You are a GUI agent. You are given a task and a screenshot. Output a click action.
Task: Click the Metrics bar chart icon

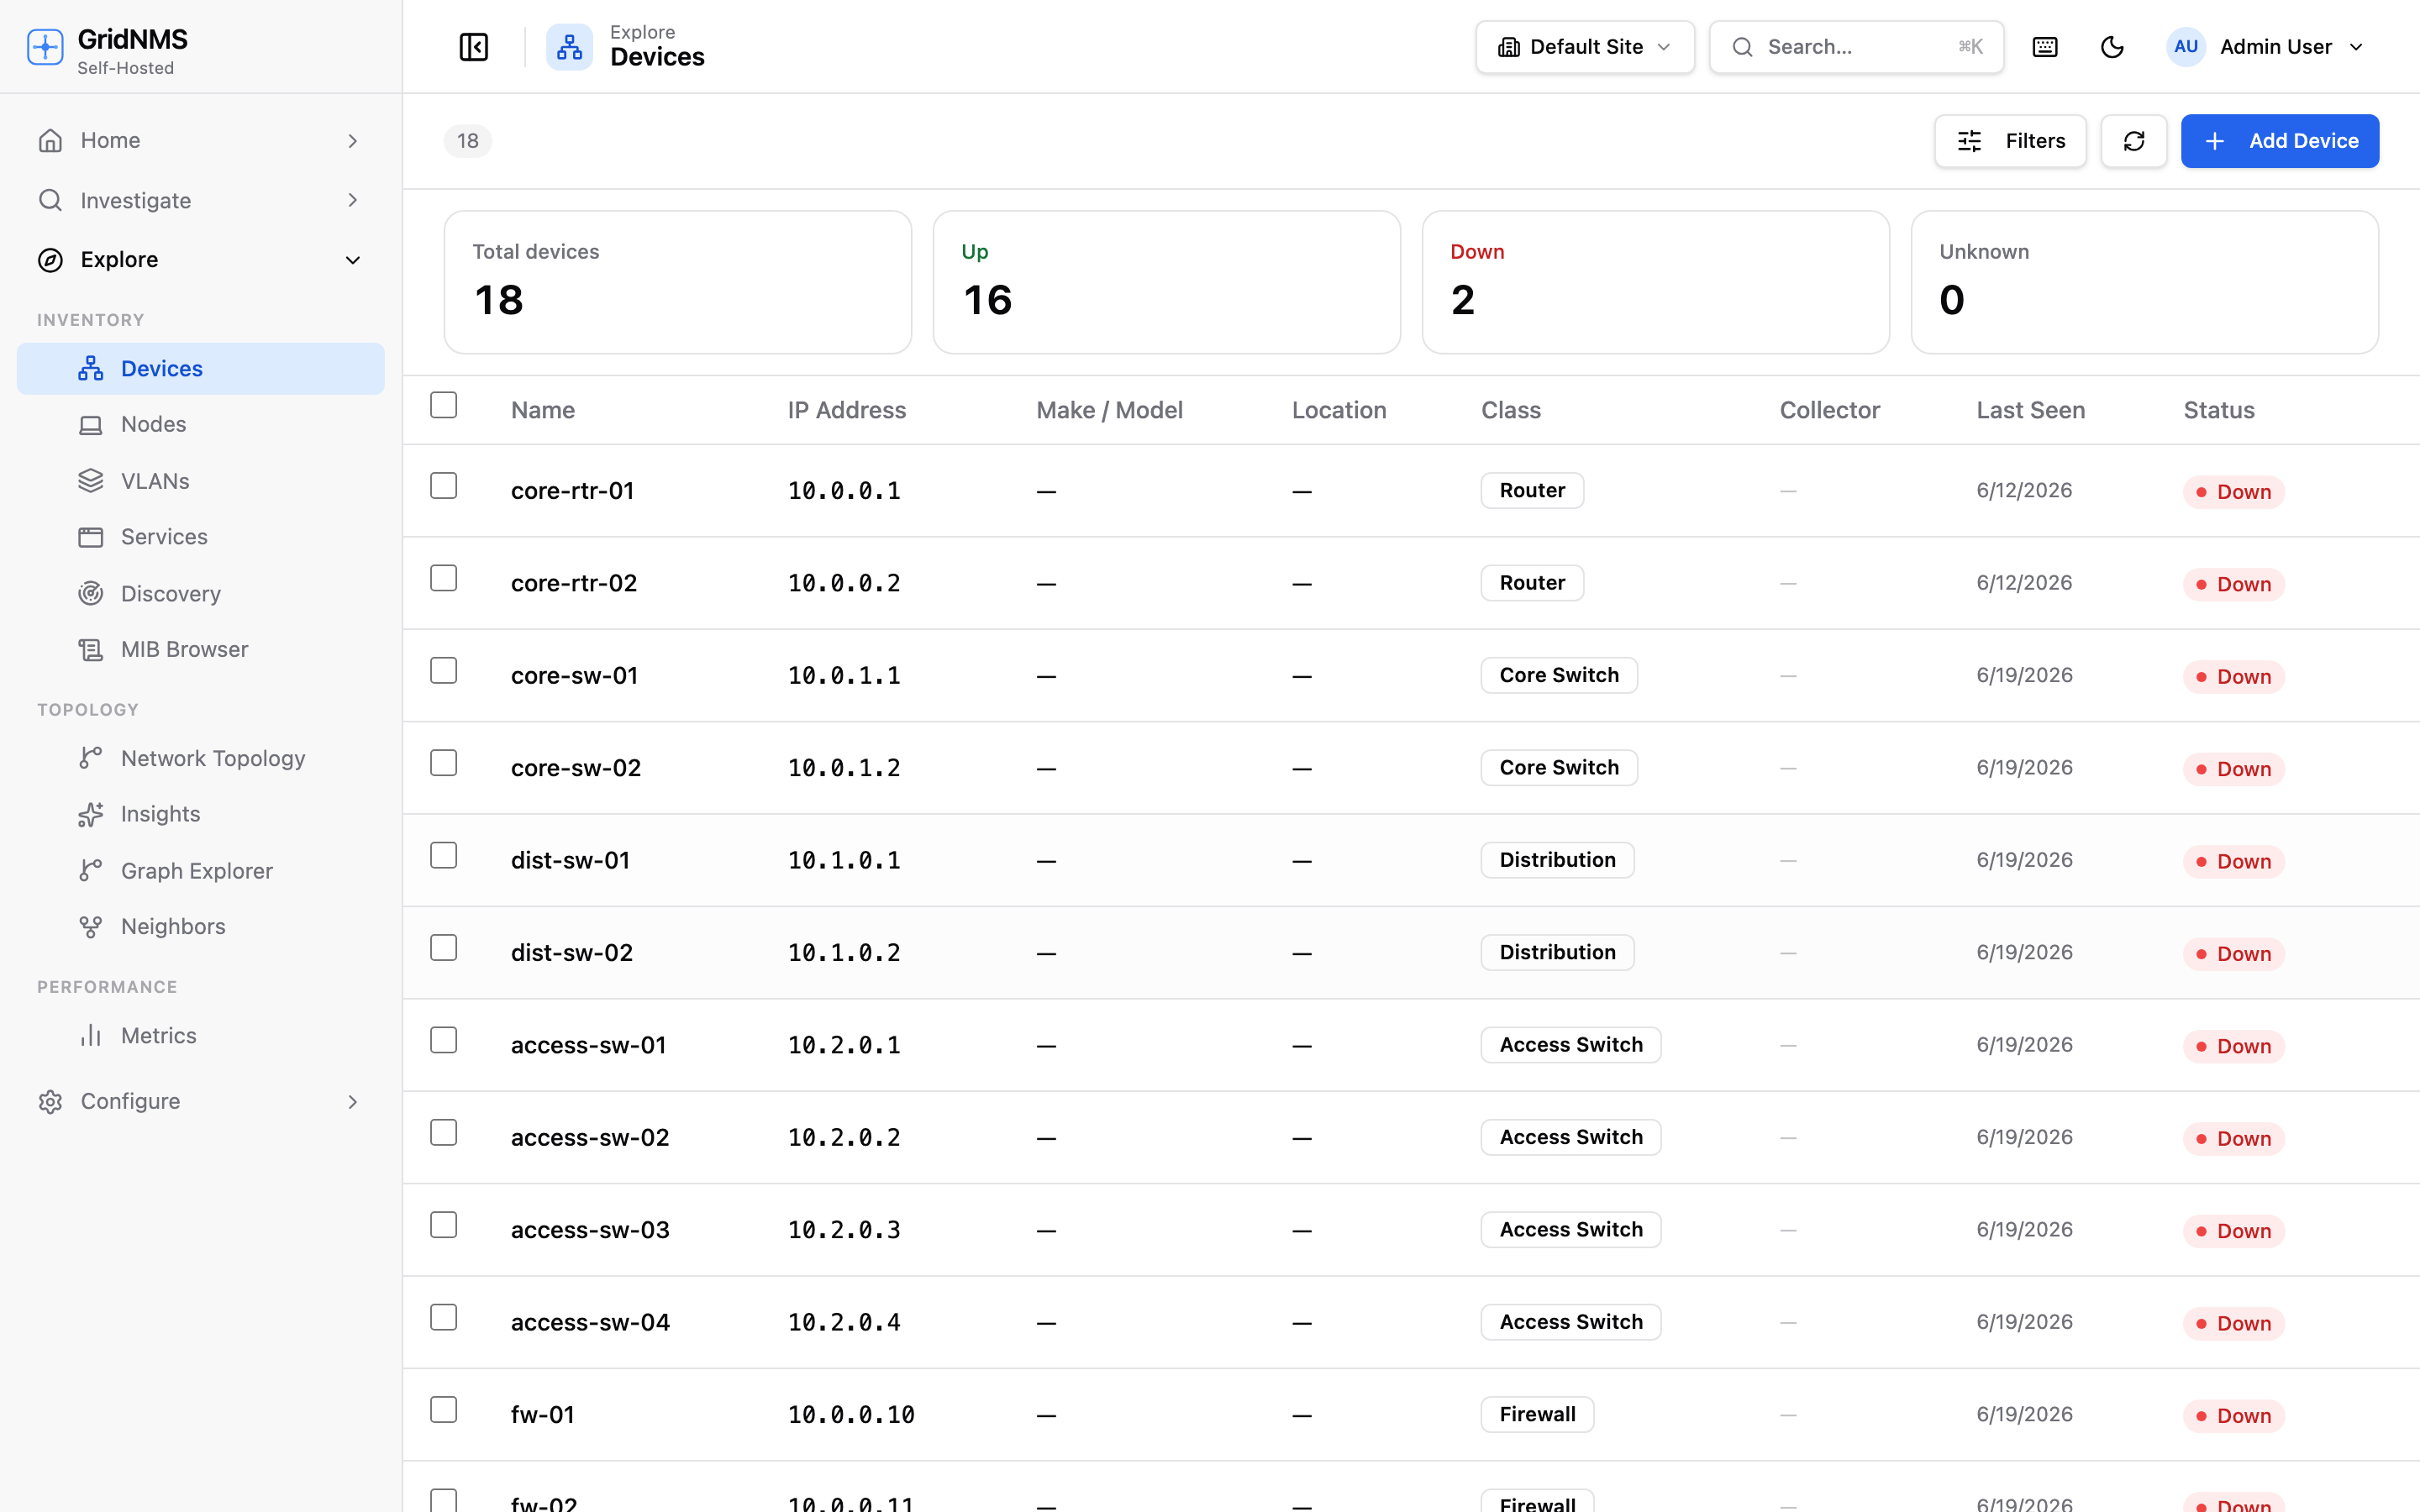click(x=91, y=1036)
